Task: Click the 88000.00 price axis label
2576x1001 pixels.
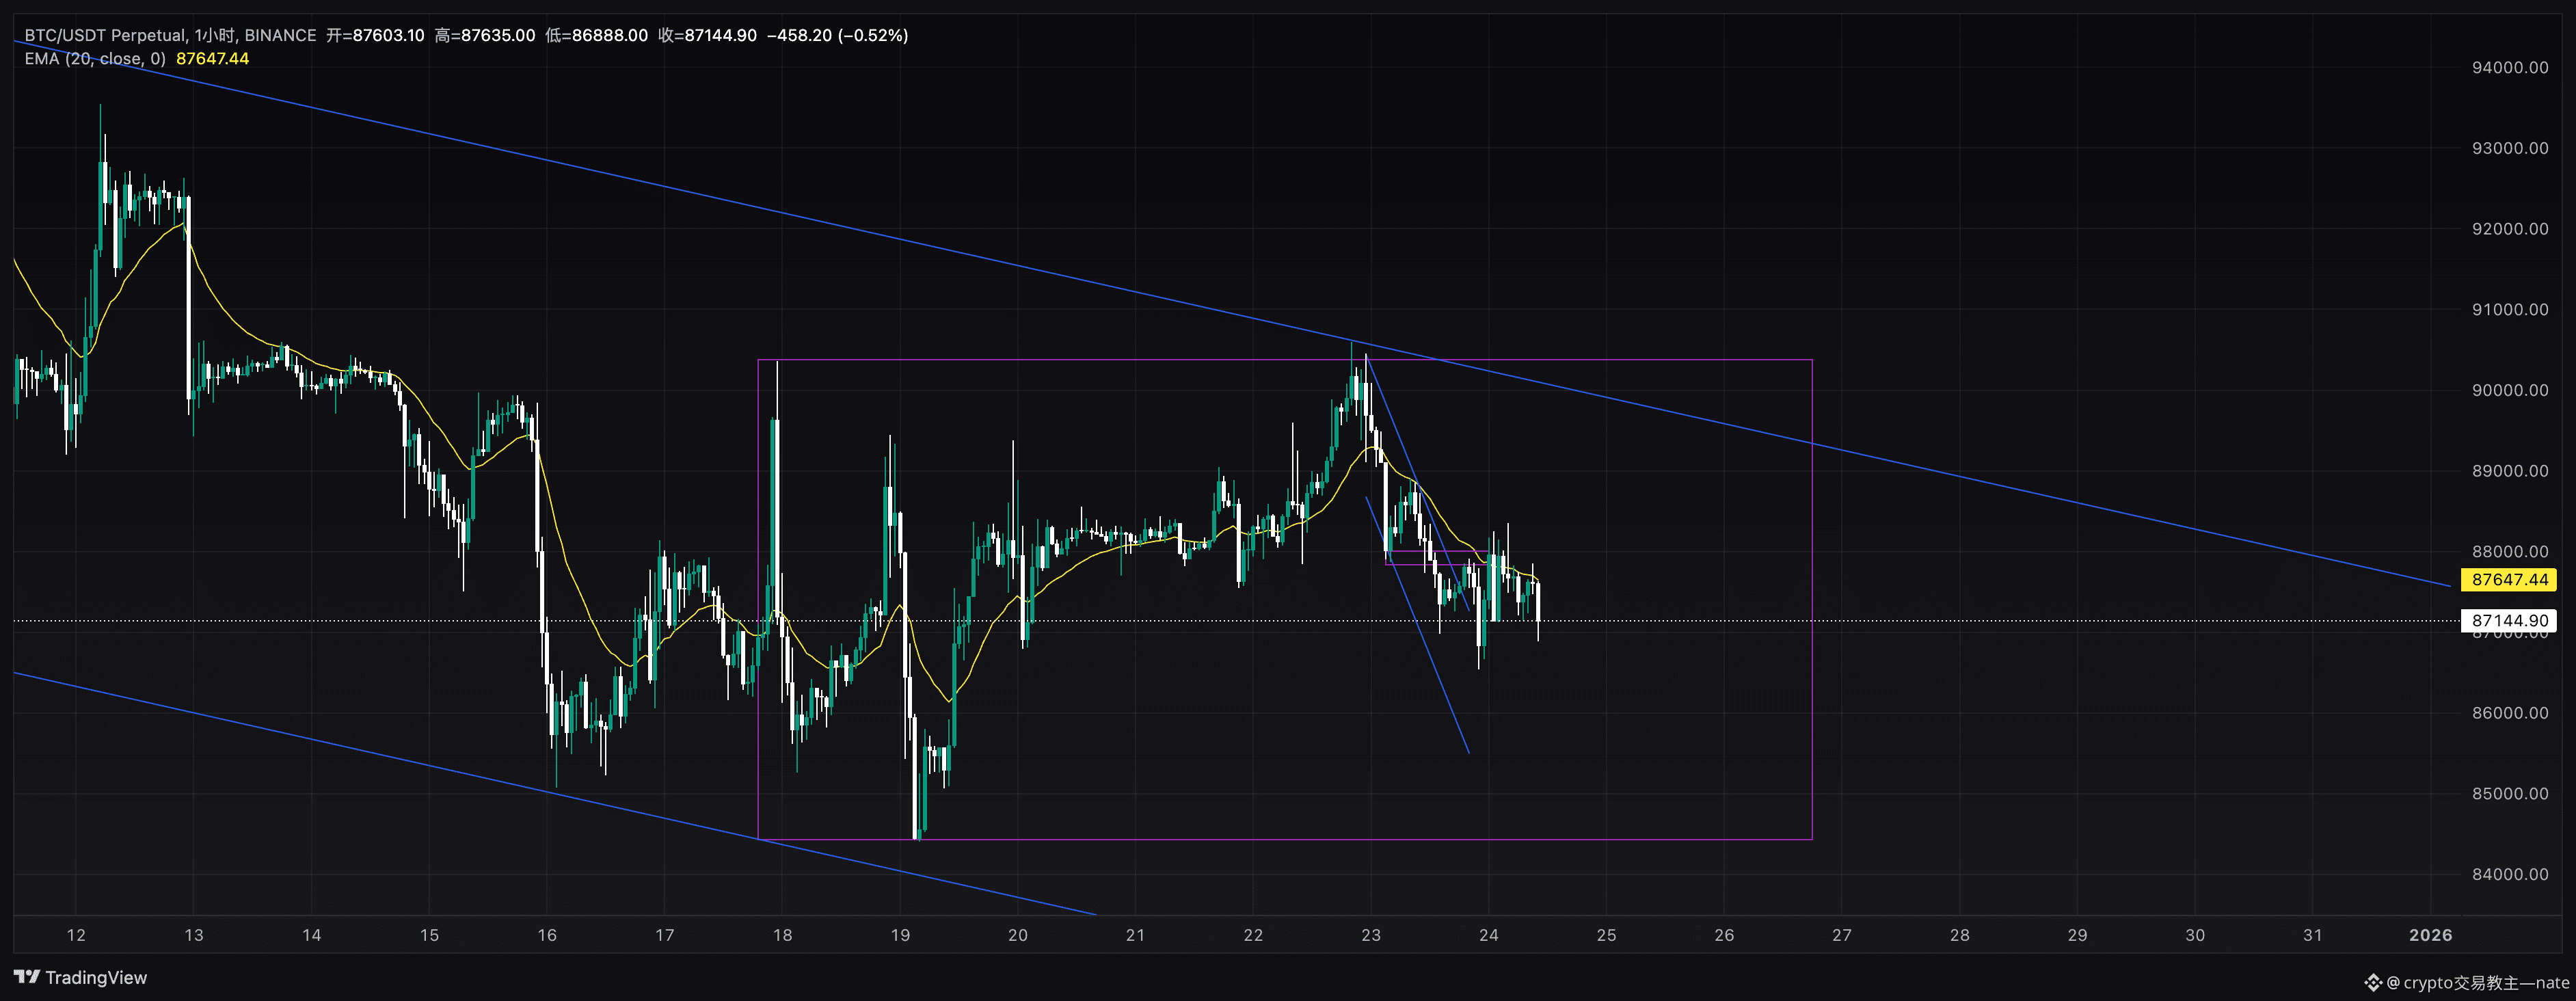Action: click(2510, 552)
